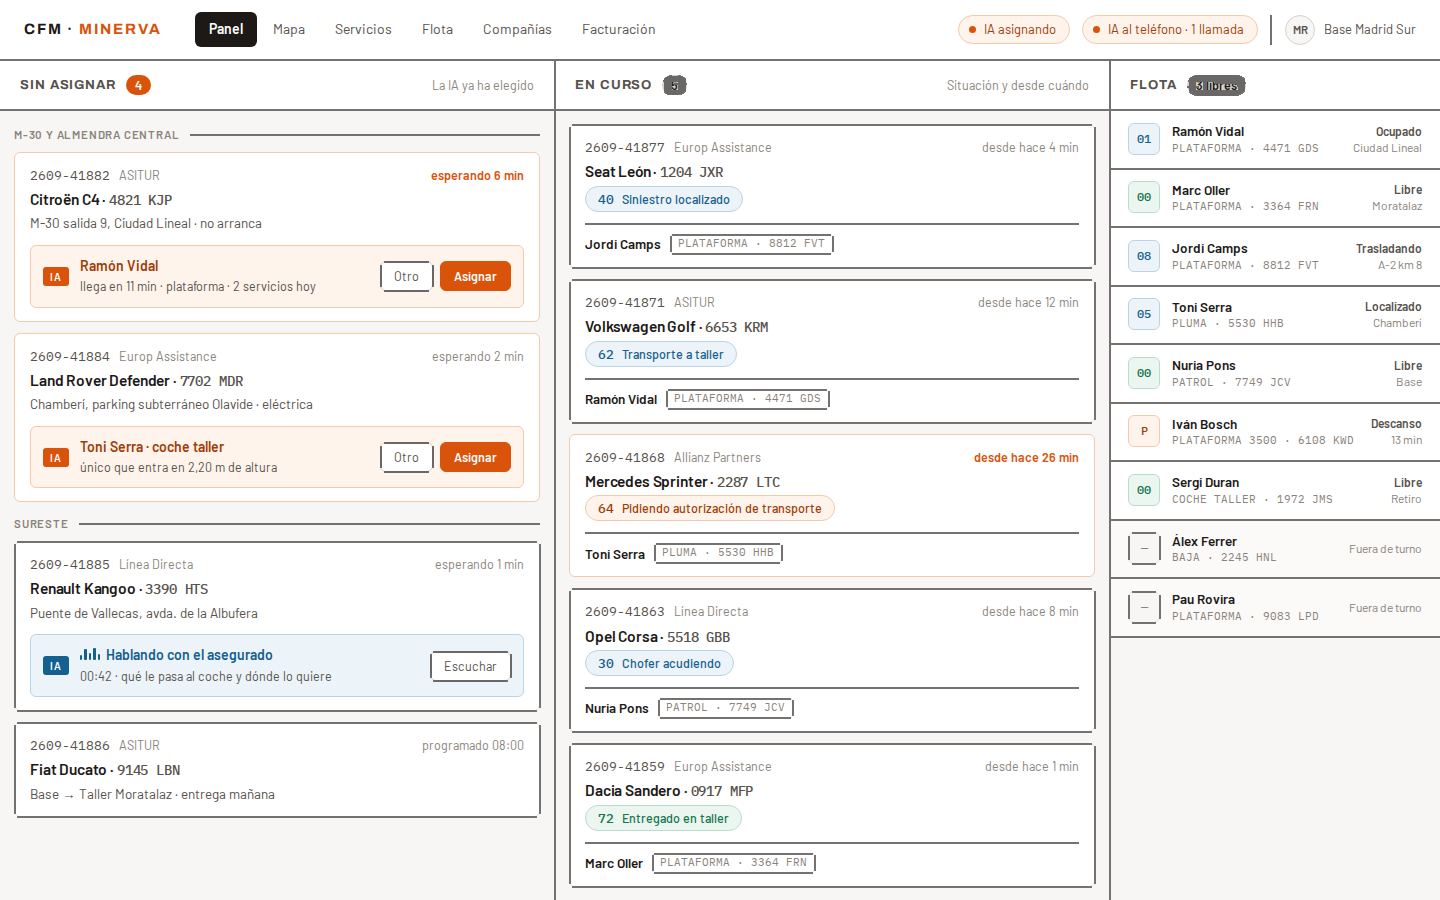Open the Renault Kangoo card title
The height and width of the screenshot is (900, 1440).
119,588
